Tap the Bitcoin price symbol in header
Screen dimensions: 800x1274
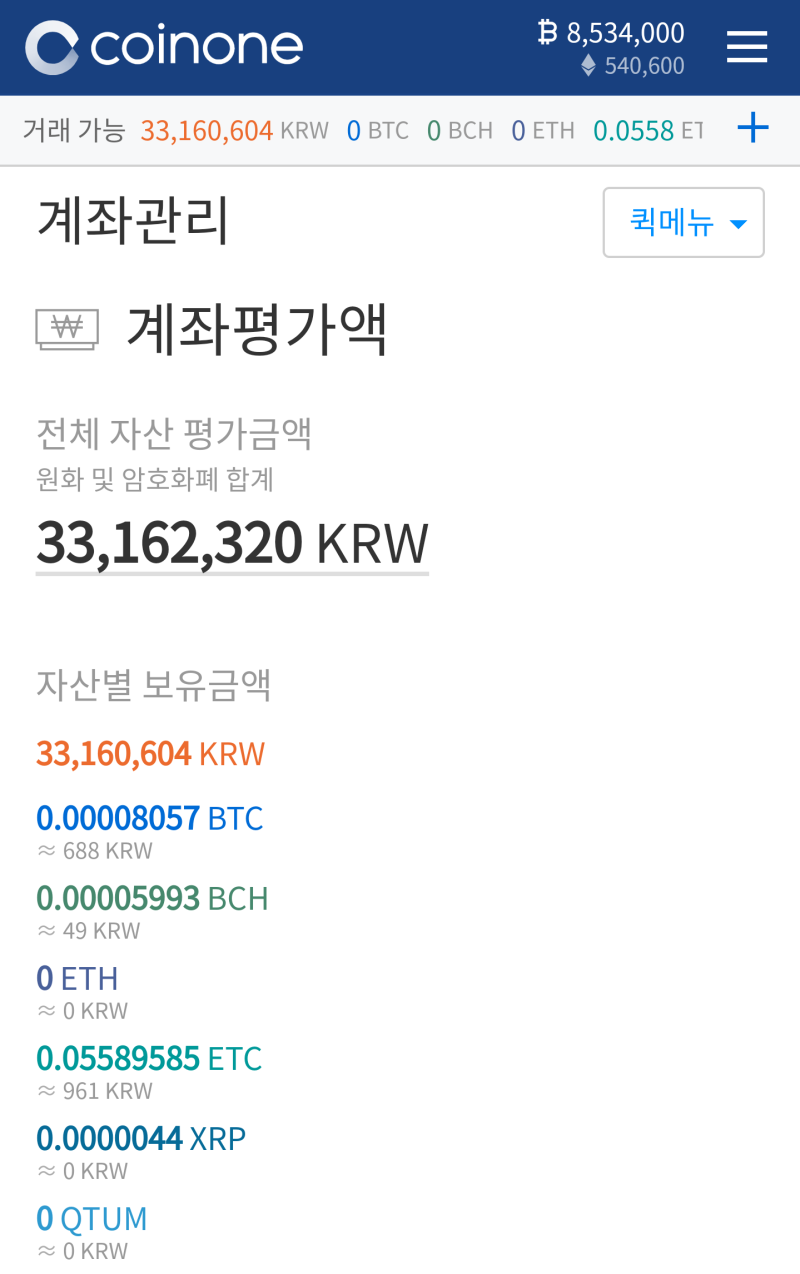coord(547,33)
